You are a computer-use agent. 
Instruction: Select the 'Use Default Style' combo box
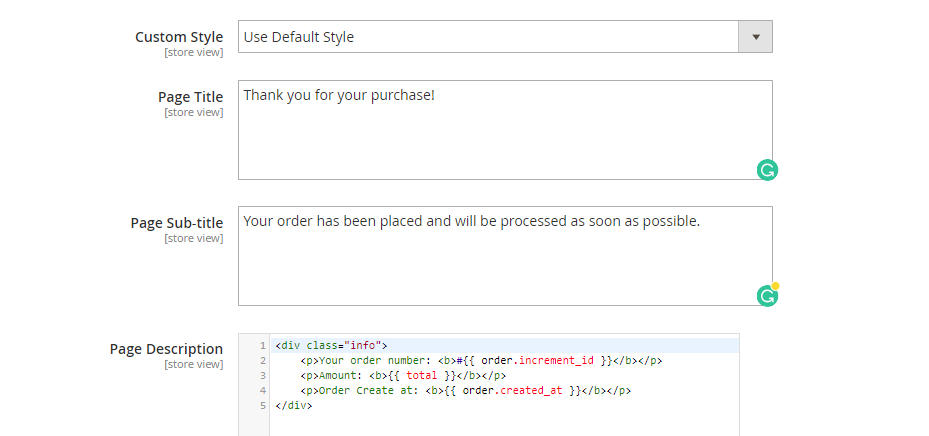click(x=505, y=37)
